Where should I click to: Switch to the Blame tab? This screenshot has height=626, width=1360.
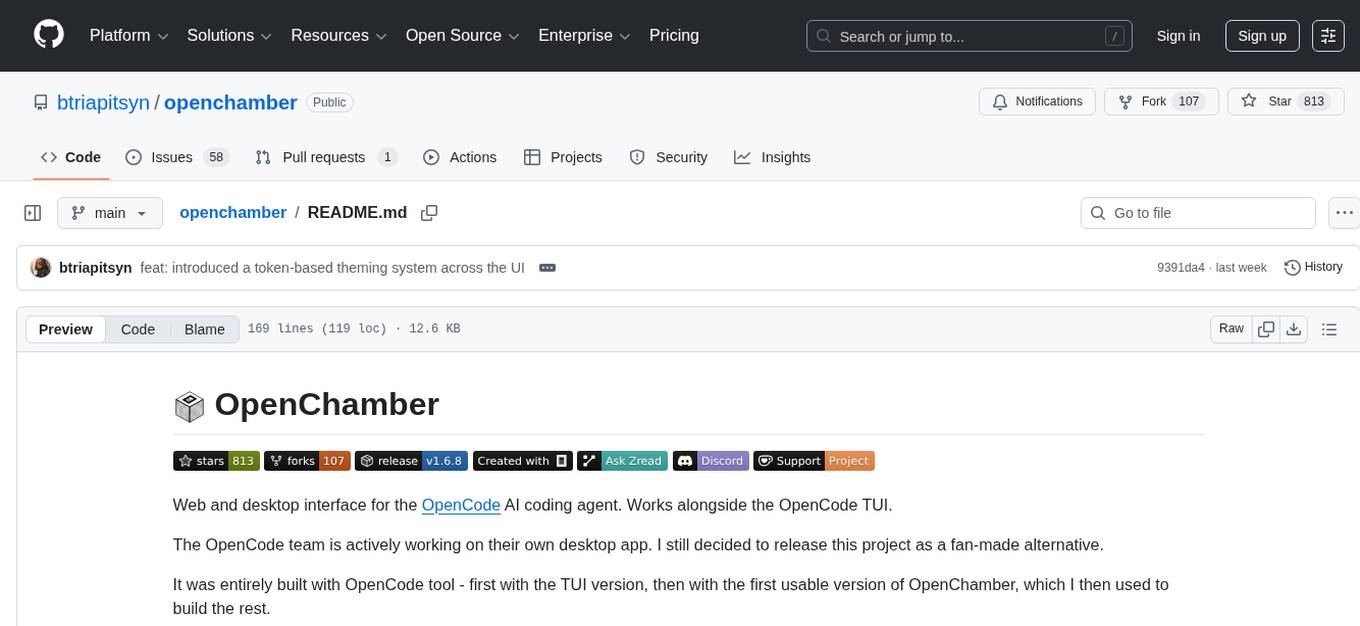[x=204, y=329]
